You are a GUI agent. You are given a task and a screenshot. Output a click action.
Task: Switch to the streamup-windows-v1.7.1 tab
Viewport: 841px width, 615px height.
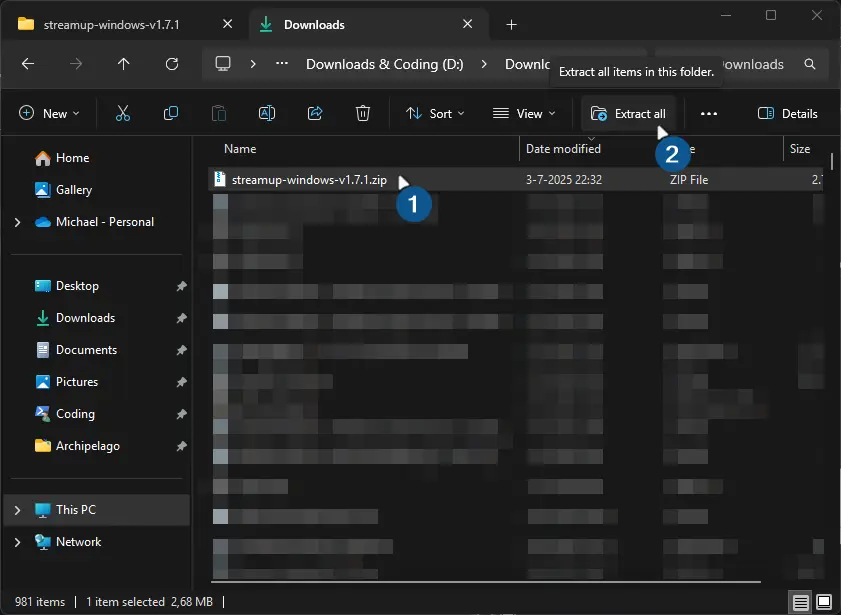click(x=110, y=24)
